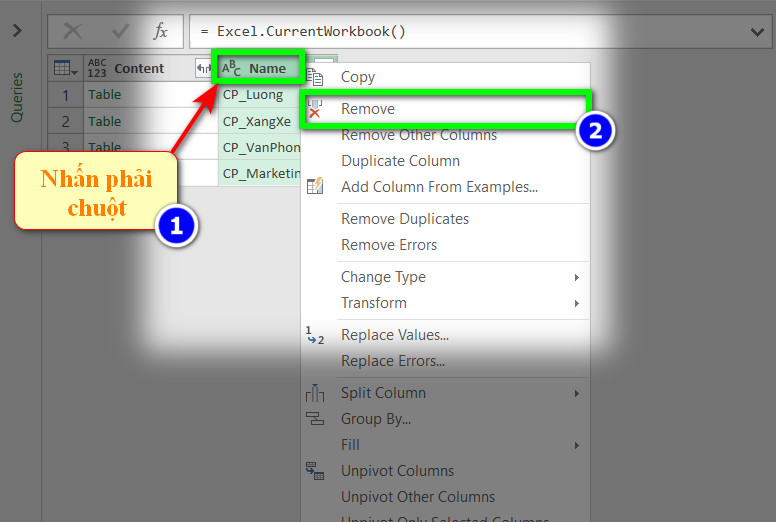Choose Unpivot Columns
Viewport: 776px width, 522px height.
(x=397, y=471)
